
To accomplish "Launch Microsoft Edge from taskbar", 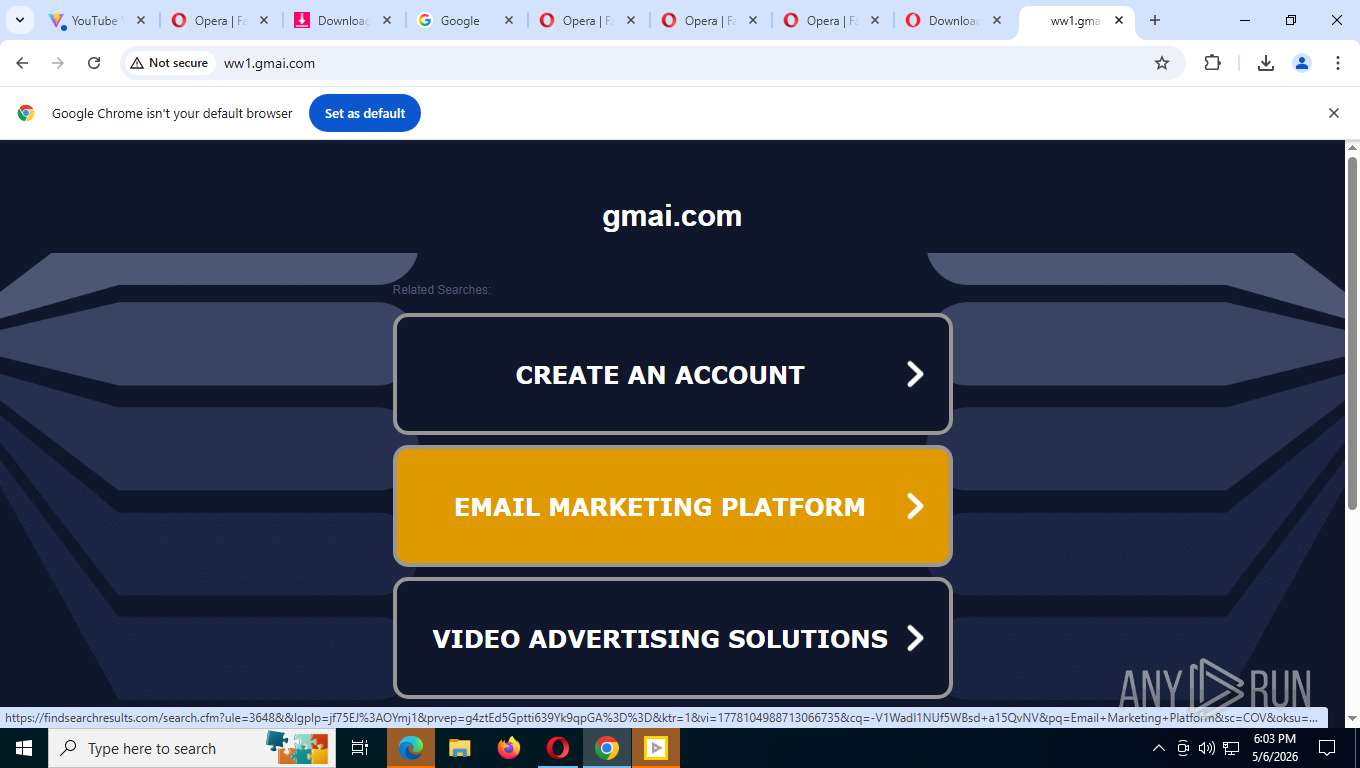I will click(x=410, y=748).
